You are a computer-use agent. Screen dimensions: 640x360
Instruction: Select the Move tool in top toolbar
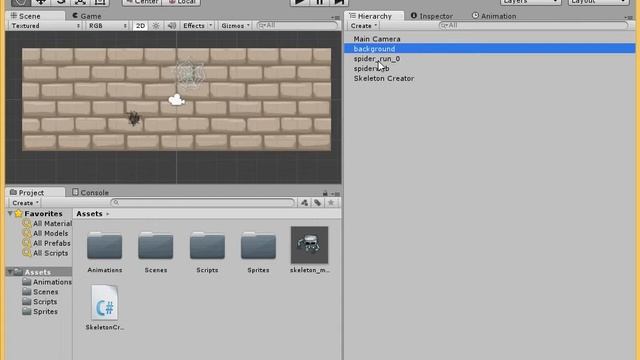[x=40, y=2]
